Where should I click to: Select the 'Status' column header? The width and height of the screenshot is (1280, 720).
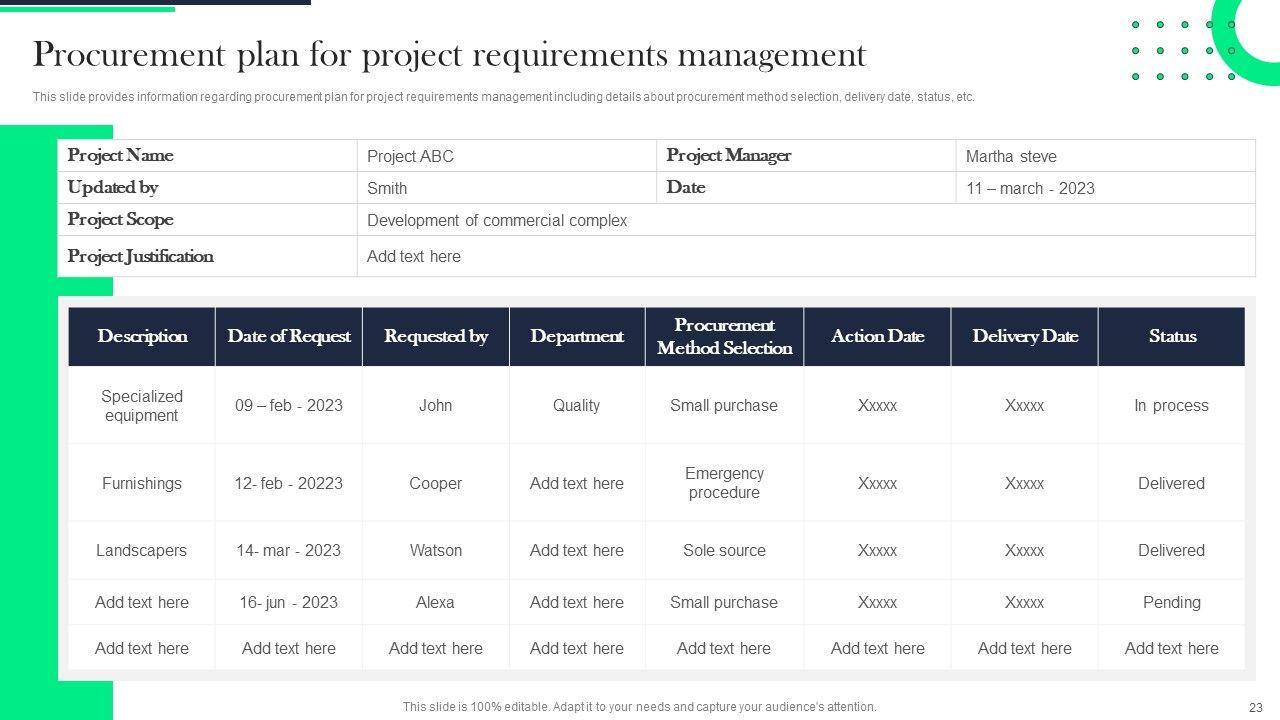(1172, 336)
